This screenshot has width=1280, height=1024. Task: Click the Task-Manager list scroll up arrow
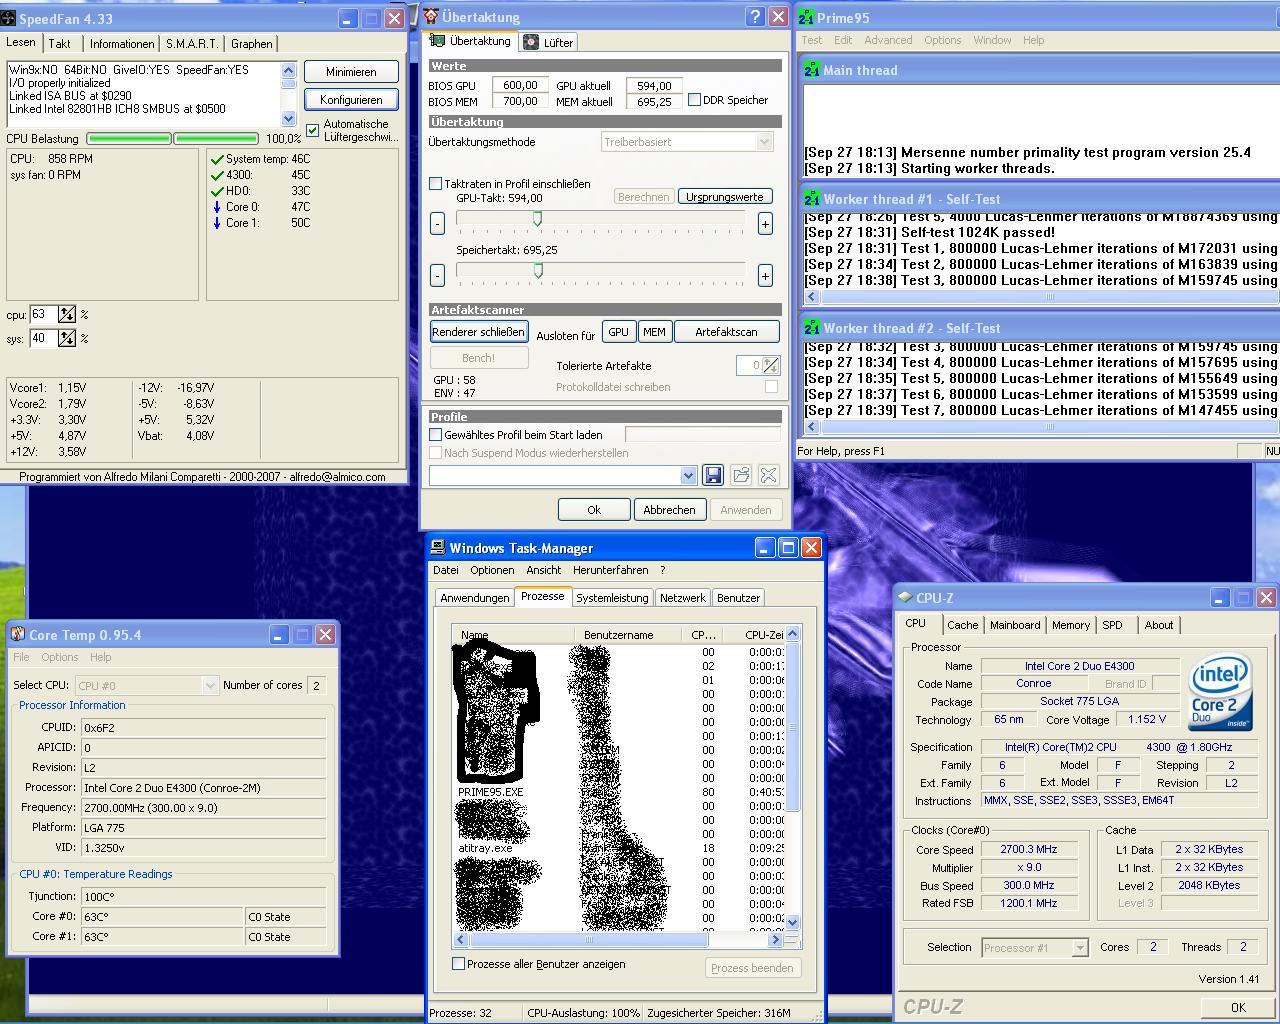[793, 634]
